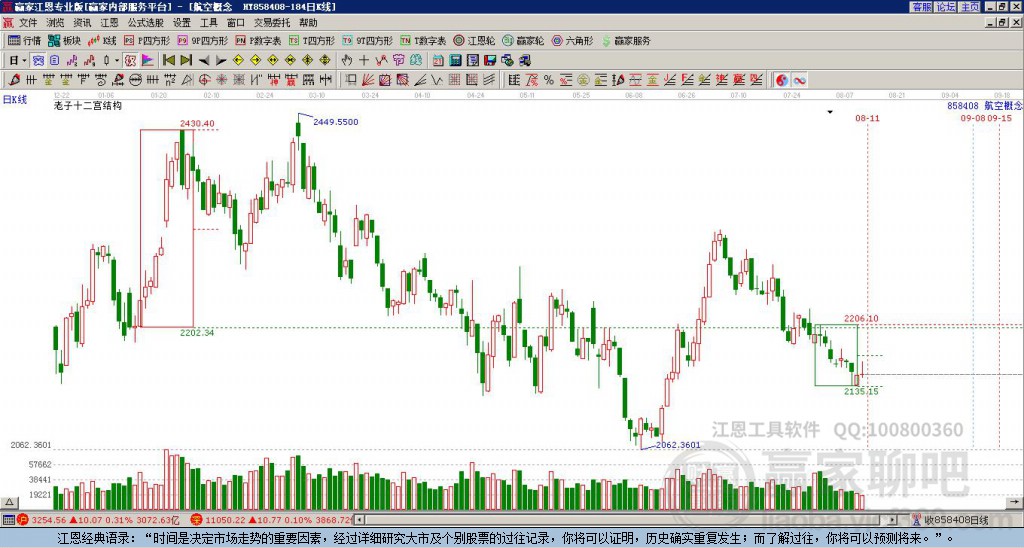Open 赢家服务 dollar-sign service
The image size is (1024, 548).
click(x=626, y=40)
